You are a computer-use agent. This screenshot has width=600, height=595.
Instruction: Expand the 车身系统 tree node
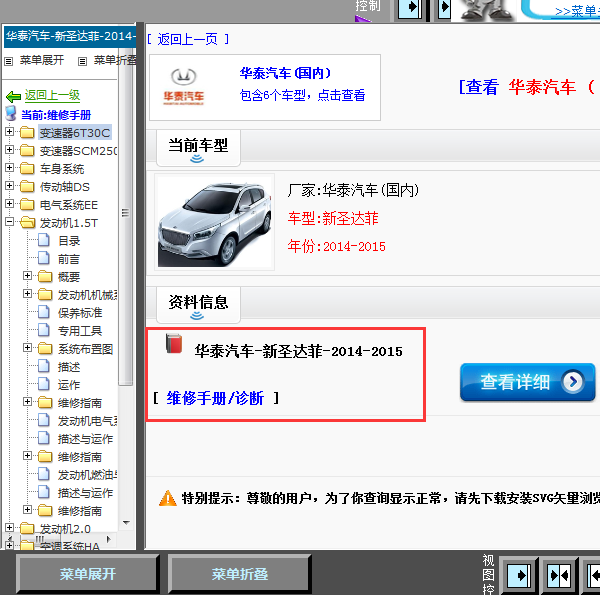click(10, 168)
